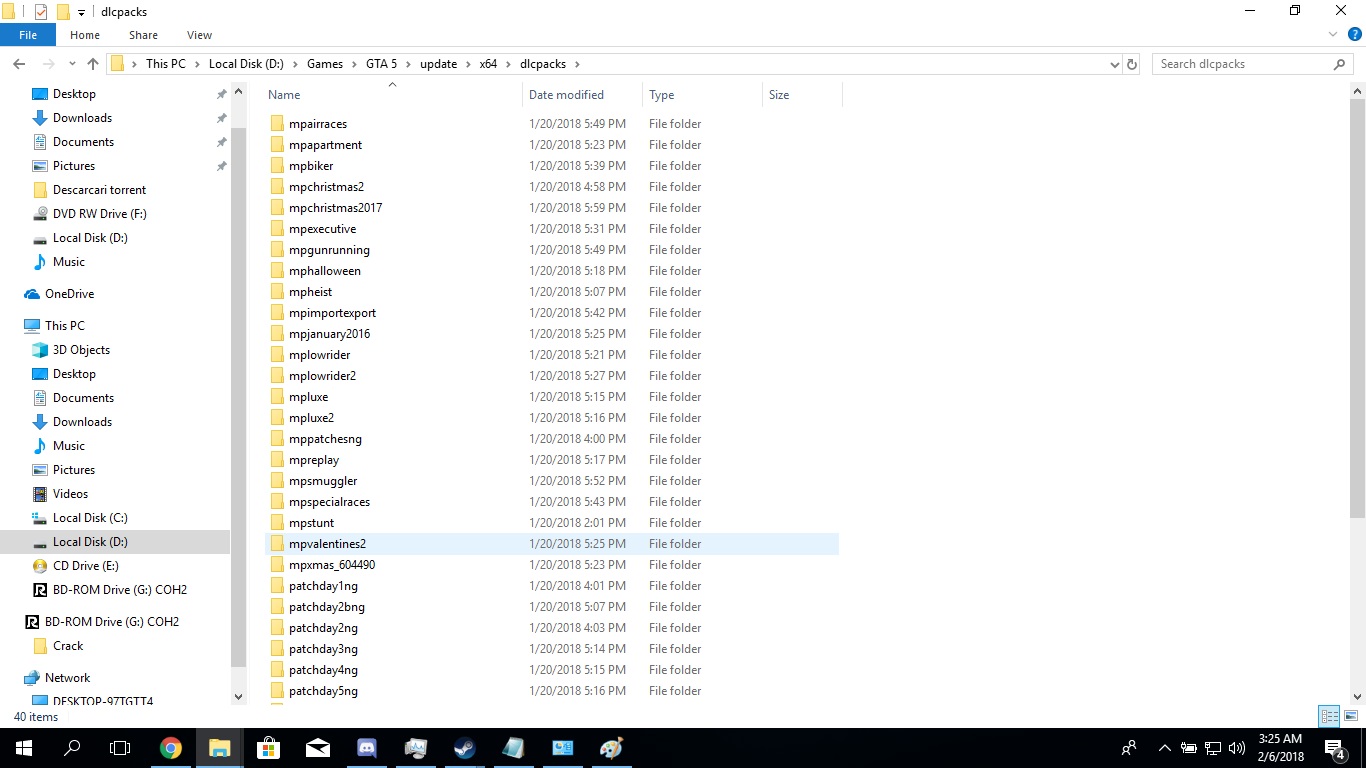Show hidden tray icons chevron
1366x768 pixels.
[x=1164, y=748]
